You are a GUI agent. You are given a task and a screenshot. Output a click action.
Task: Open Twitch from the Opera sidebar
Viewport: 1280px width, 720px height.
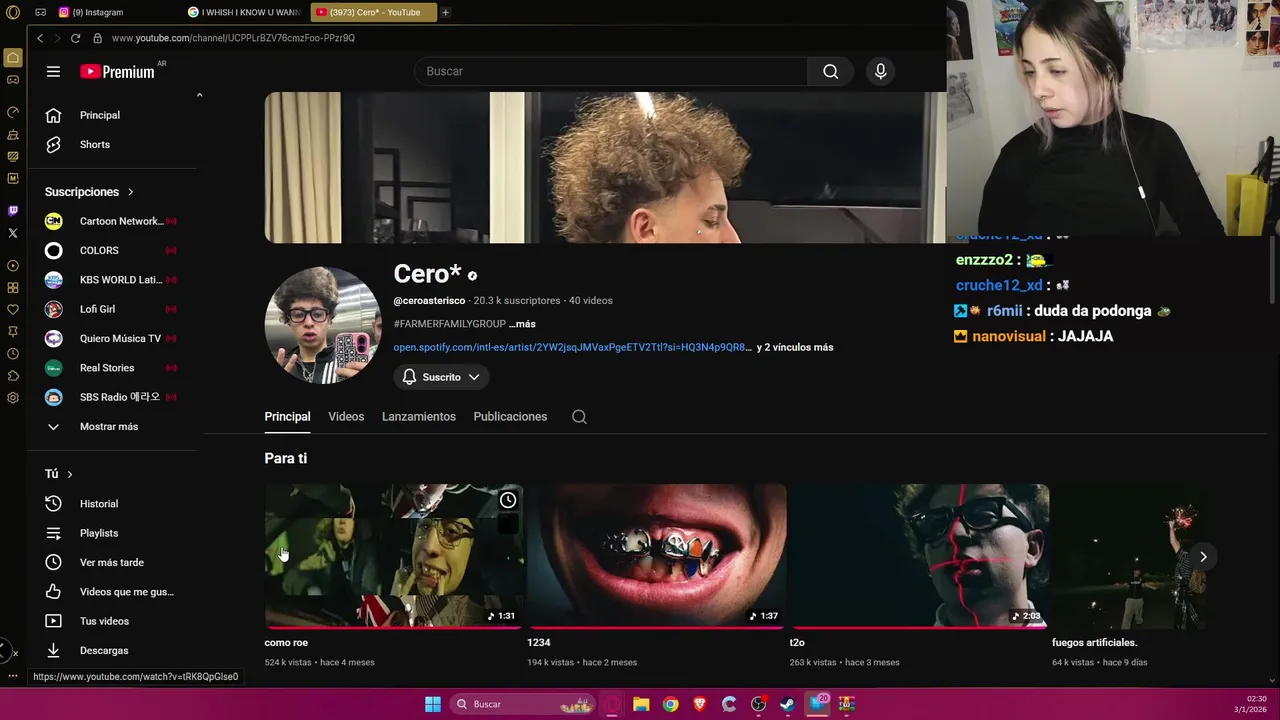(13, 210)
